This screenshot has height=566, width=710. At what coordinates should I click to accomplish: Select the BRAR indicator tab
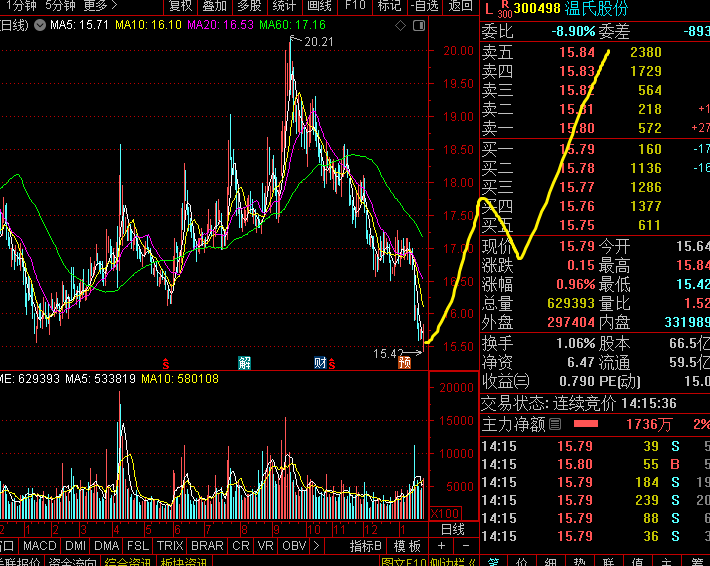[x=207, y=546]
